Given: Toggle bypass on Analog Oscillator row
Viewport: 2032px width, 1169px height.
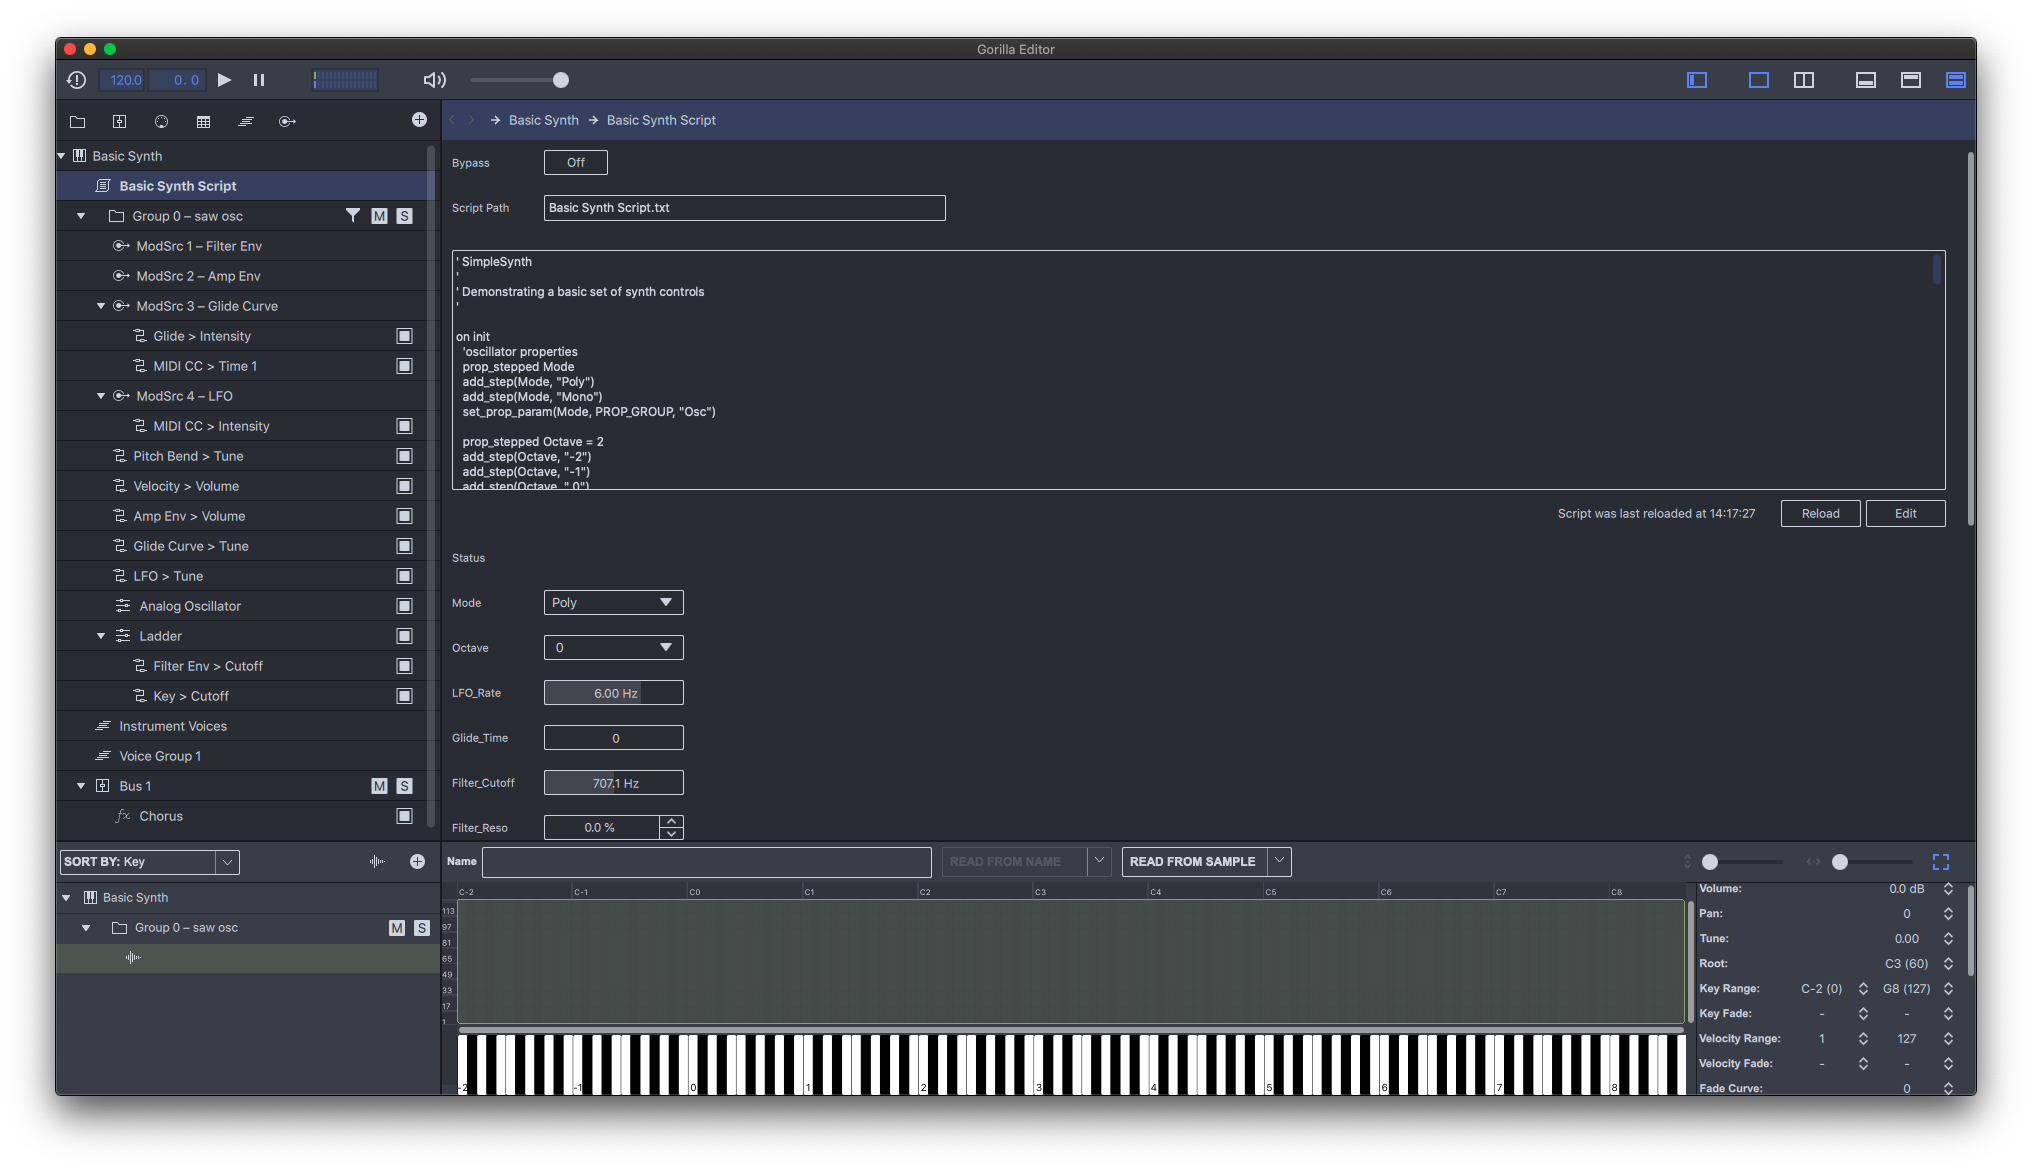Looking at the screenshot, I should (404, 606).
